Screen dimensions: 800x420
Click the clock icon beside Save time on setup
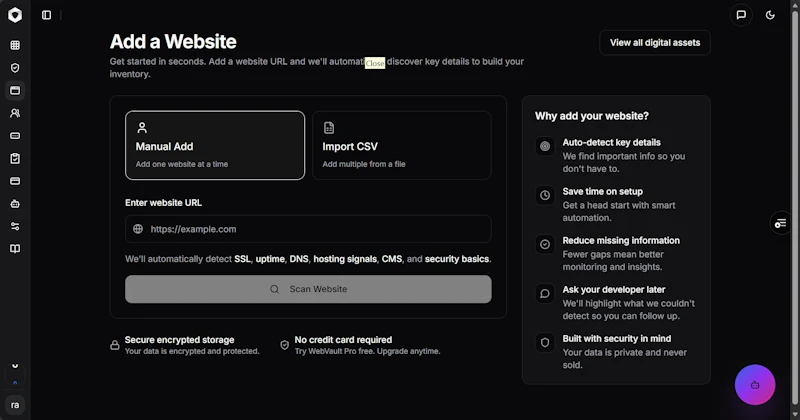(545, 195)
